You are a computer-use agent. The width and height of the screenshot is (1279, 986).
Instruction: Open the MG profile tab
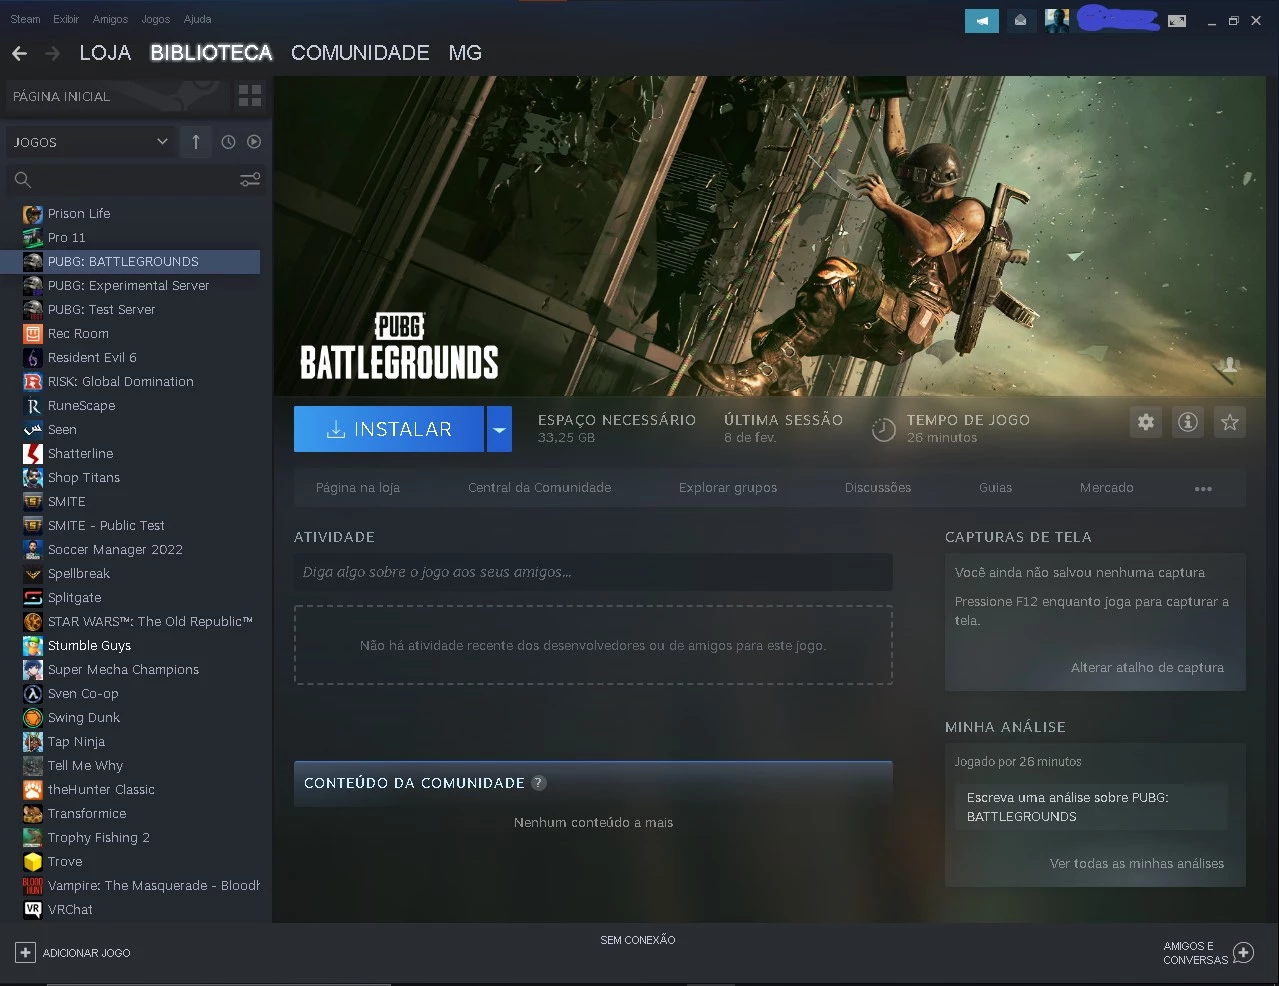(x=465, y=53)
